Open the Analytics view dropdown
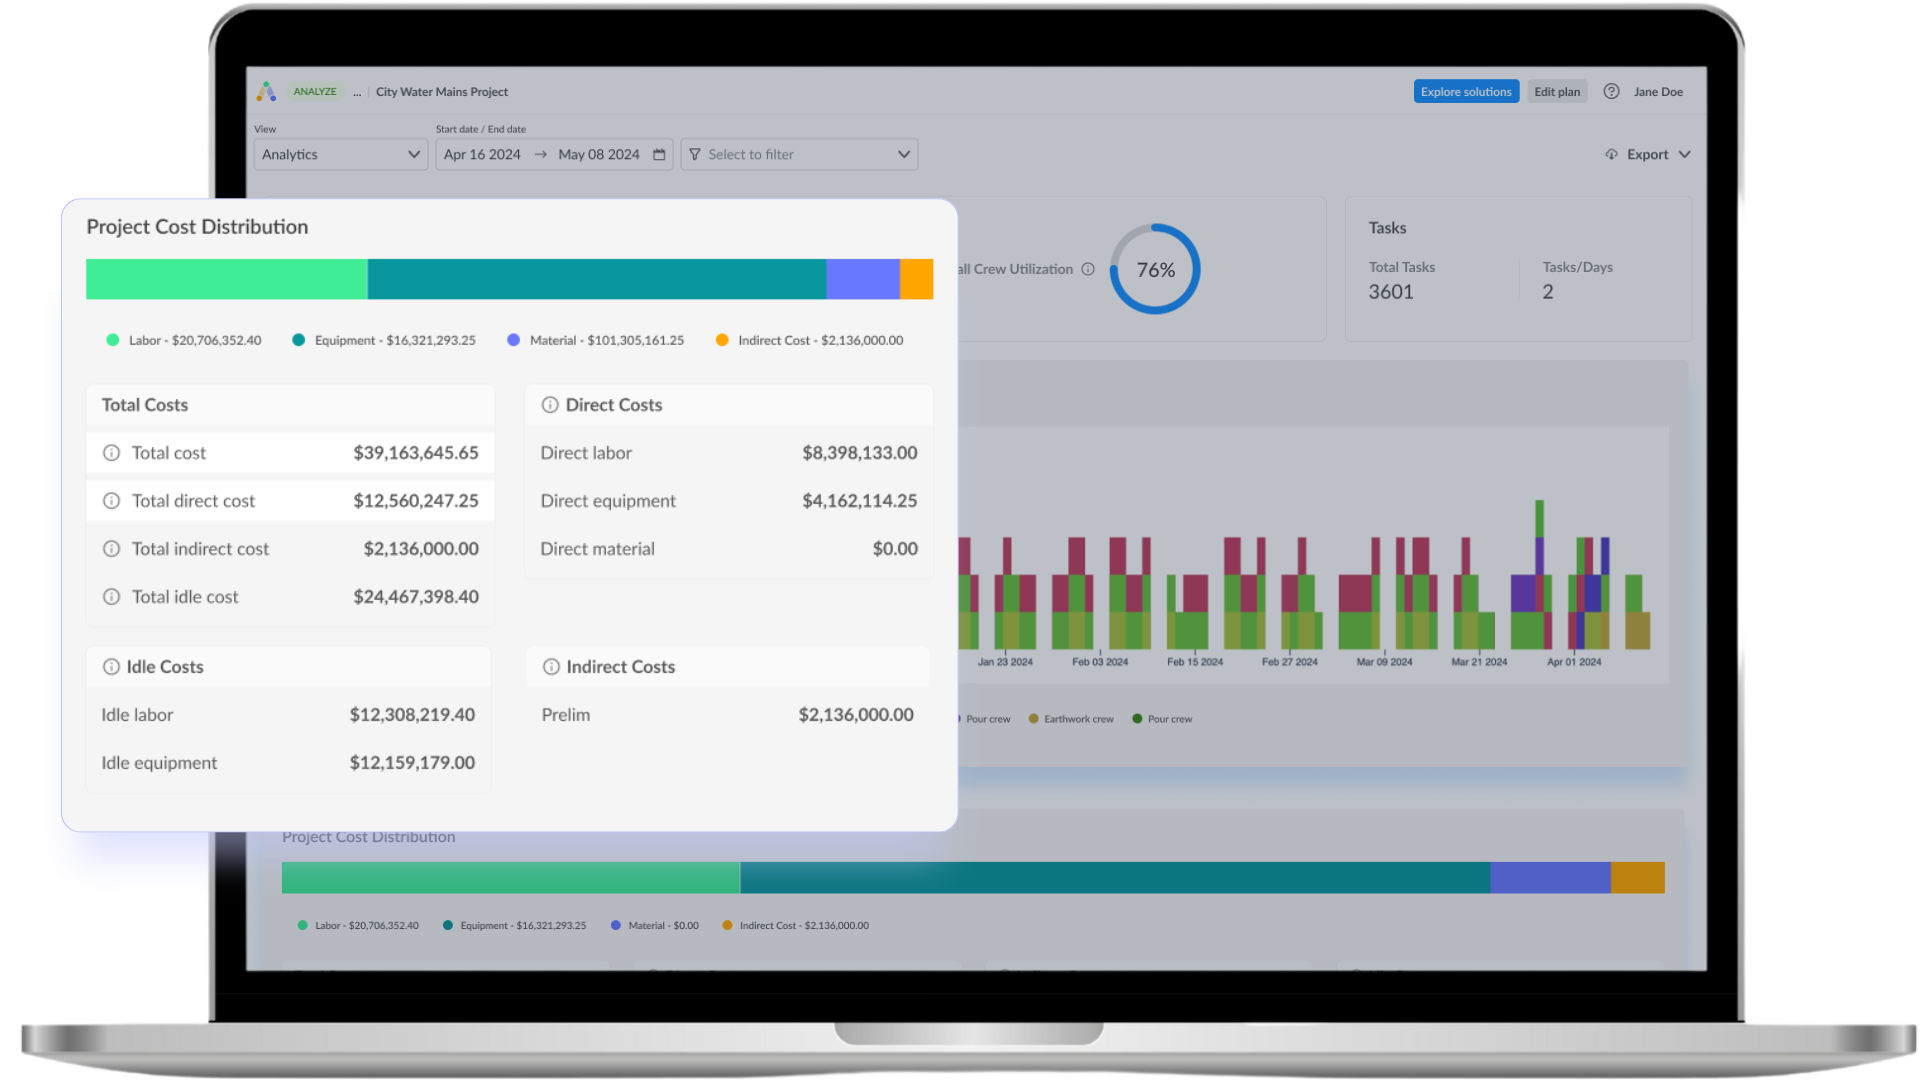This screenshot has width=1920, height=1080. point(340,155)
